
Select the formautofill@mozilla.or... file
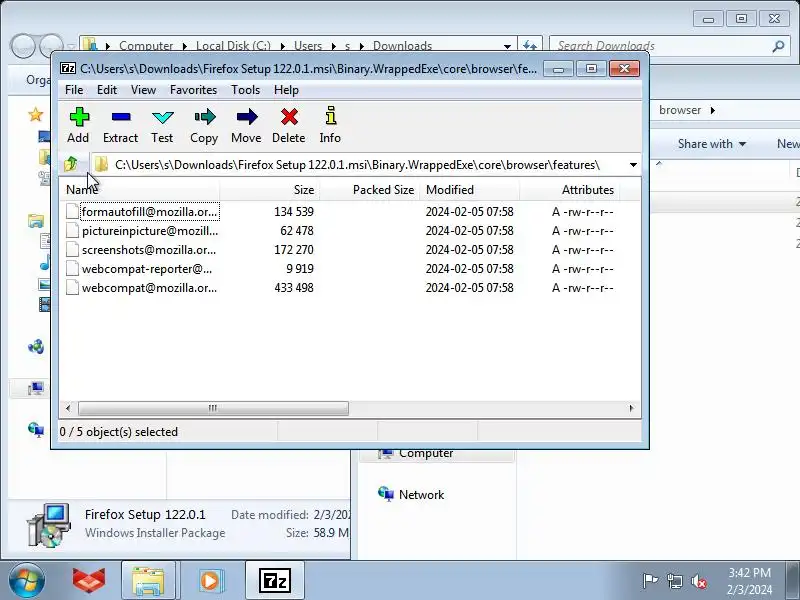149,212
